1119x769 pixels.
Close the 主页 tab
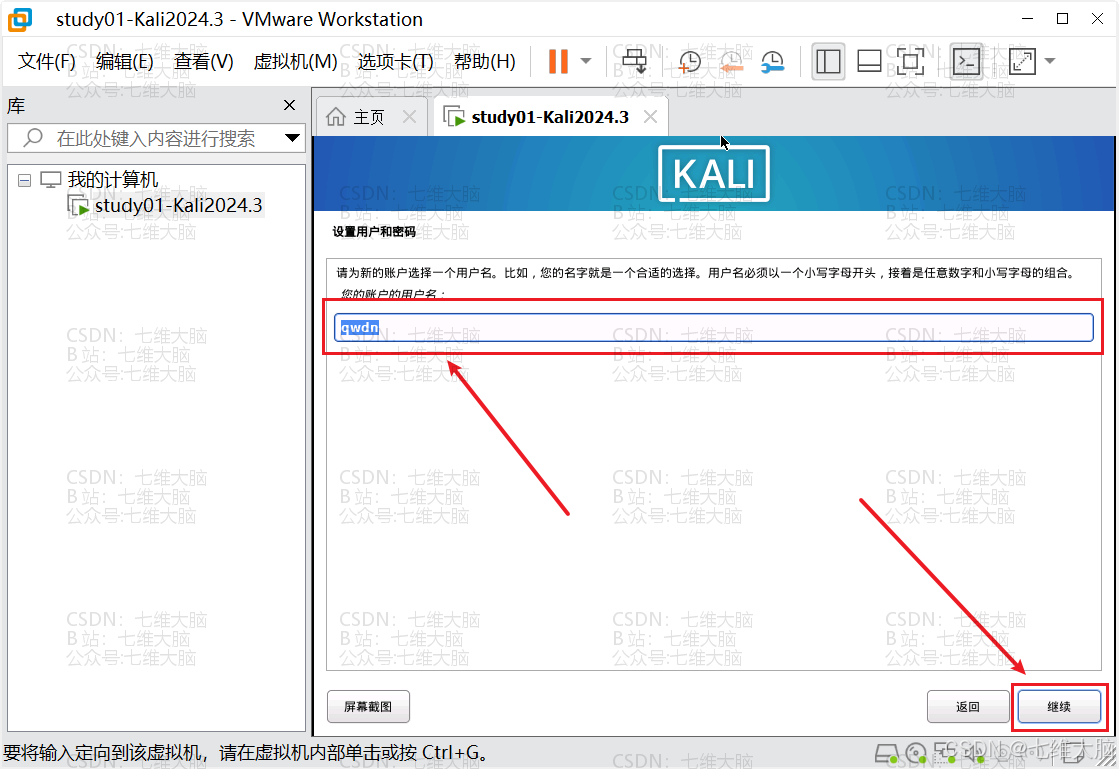click(x=409, y=117)
